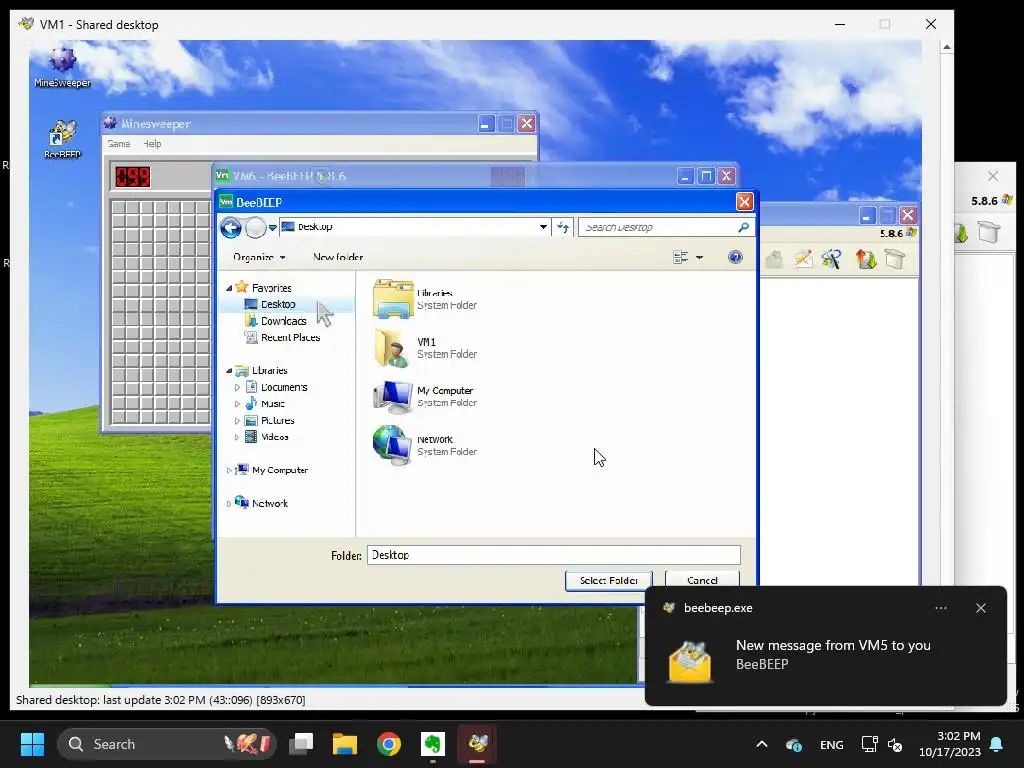This screenshot has height=768, width=1024.
Task: Select Downloads under Favorites
Action: (x=283, y=321)
